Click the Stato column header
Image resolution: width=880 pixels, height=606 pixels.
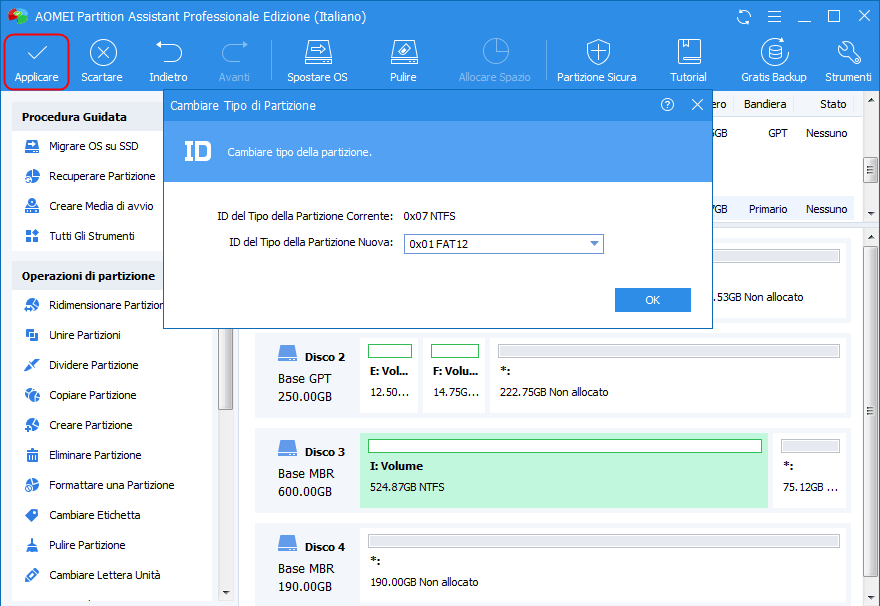pyautogui.click(x=833, y=104)
